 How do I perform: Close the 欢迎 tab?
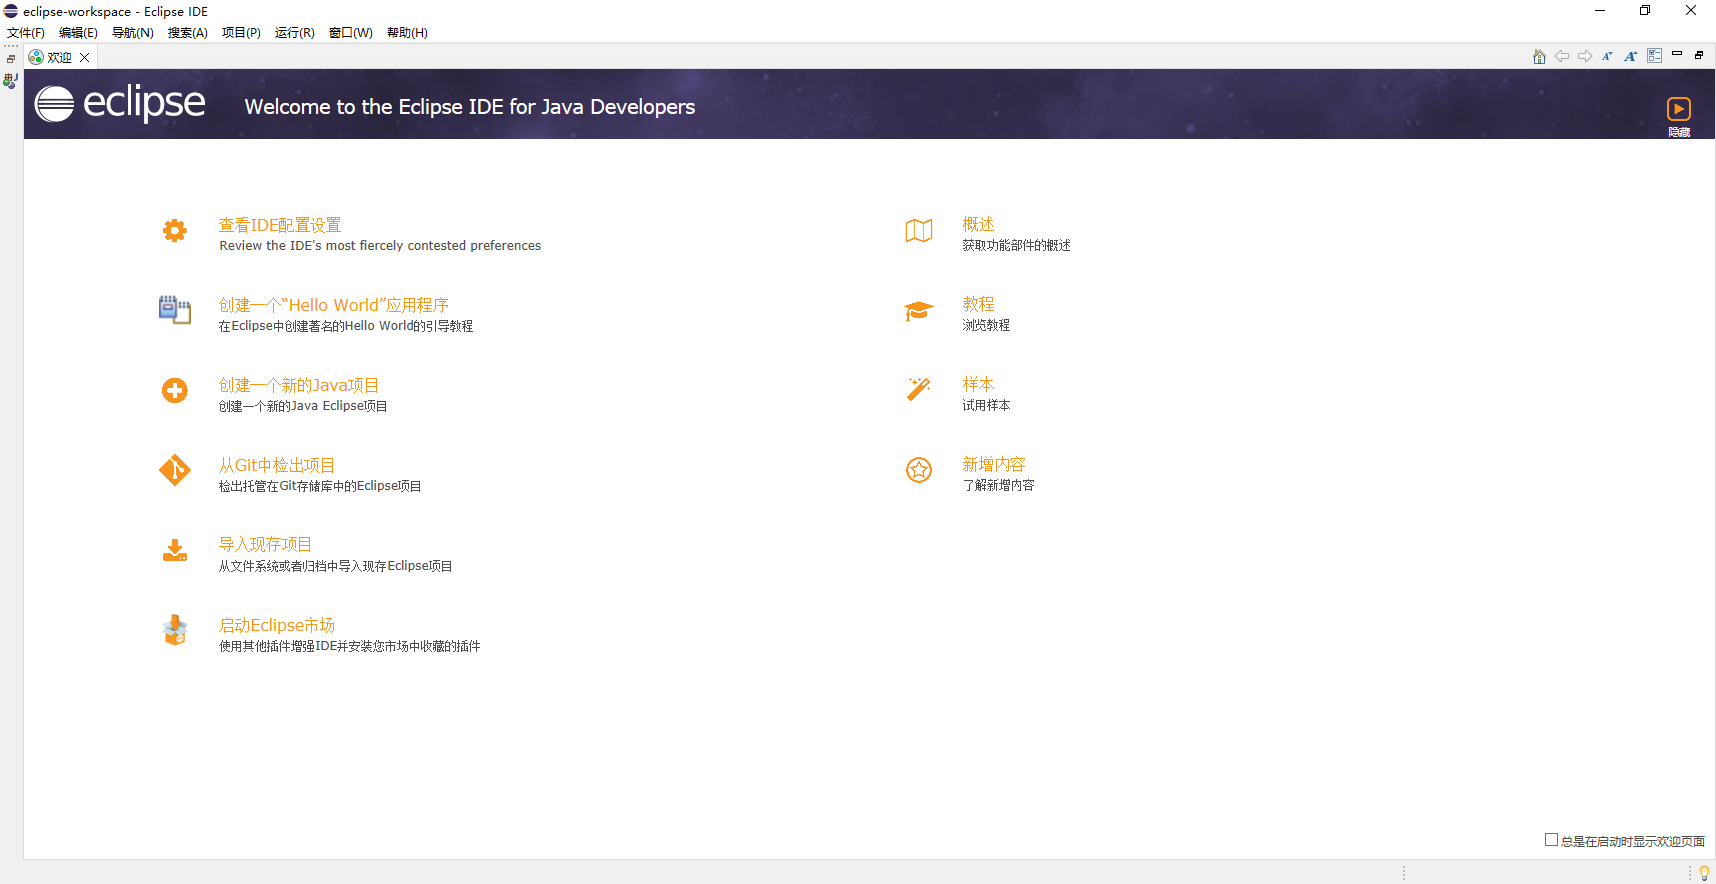pos(85,57)
